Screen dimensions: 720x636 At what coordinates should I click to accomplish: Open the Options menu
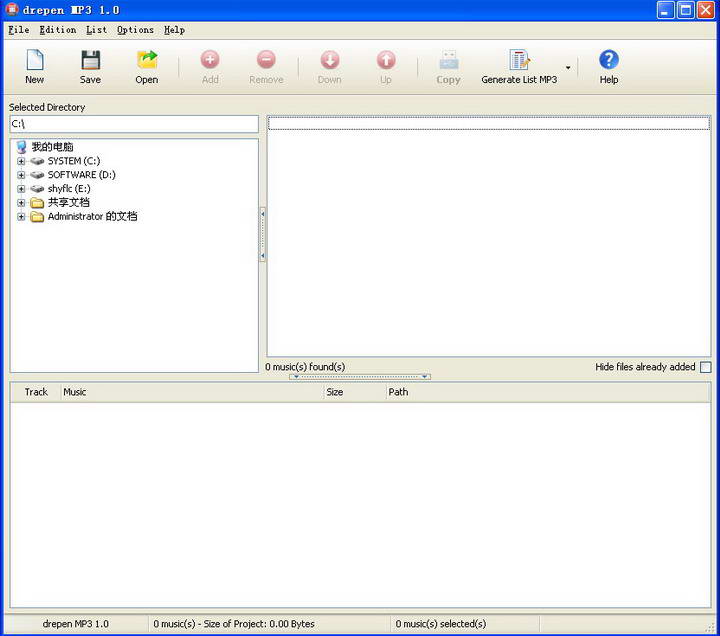click(x=135, y=30)
